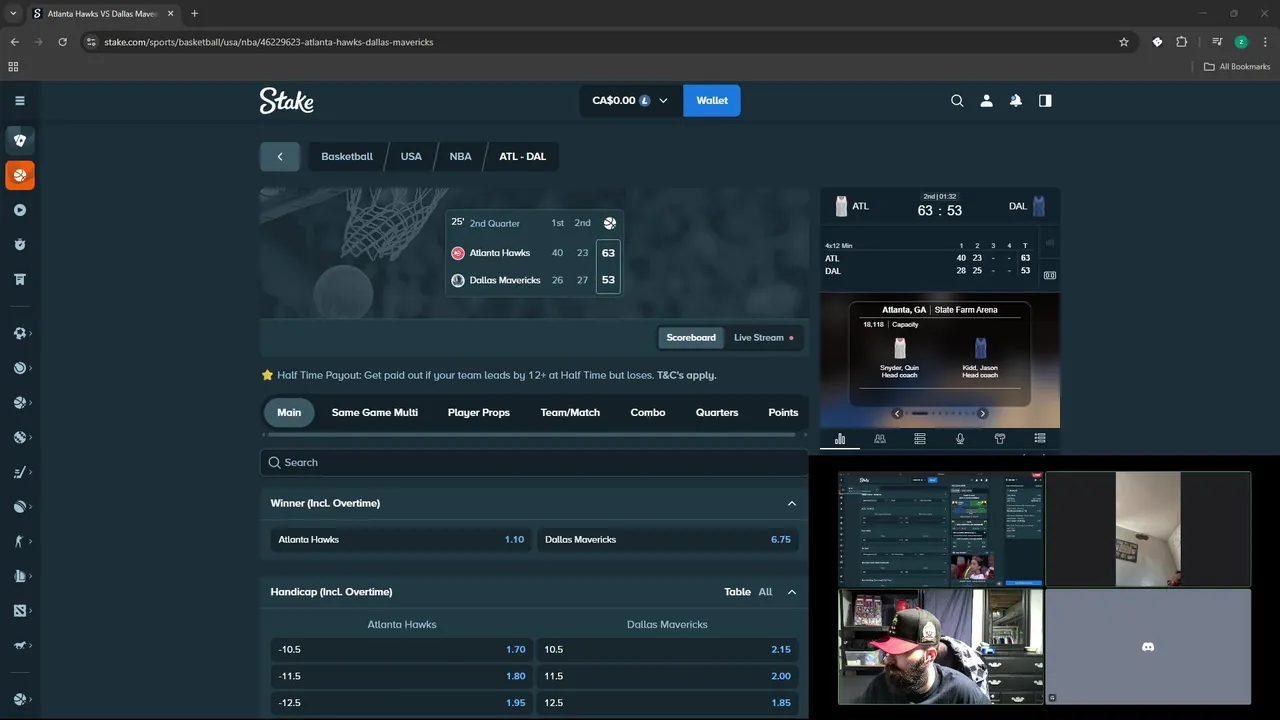Image resolution: width=1280 pixels, height=720 pixels.
Task: Select Mavericks 11.5 handicap at 2.00
Action: 668,676
